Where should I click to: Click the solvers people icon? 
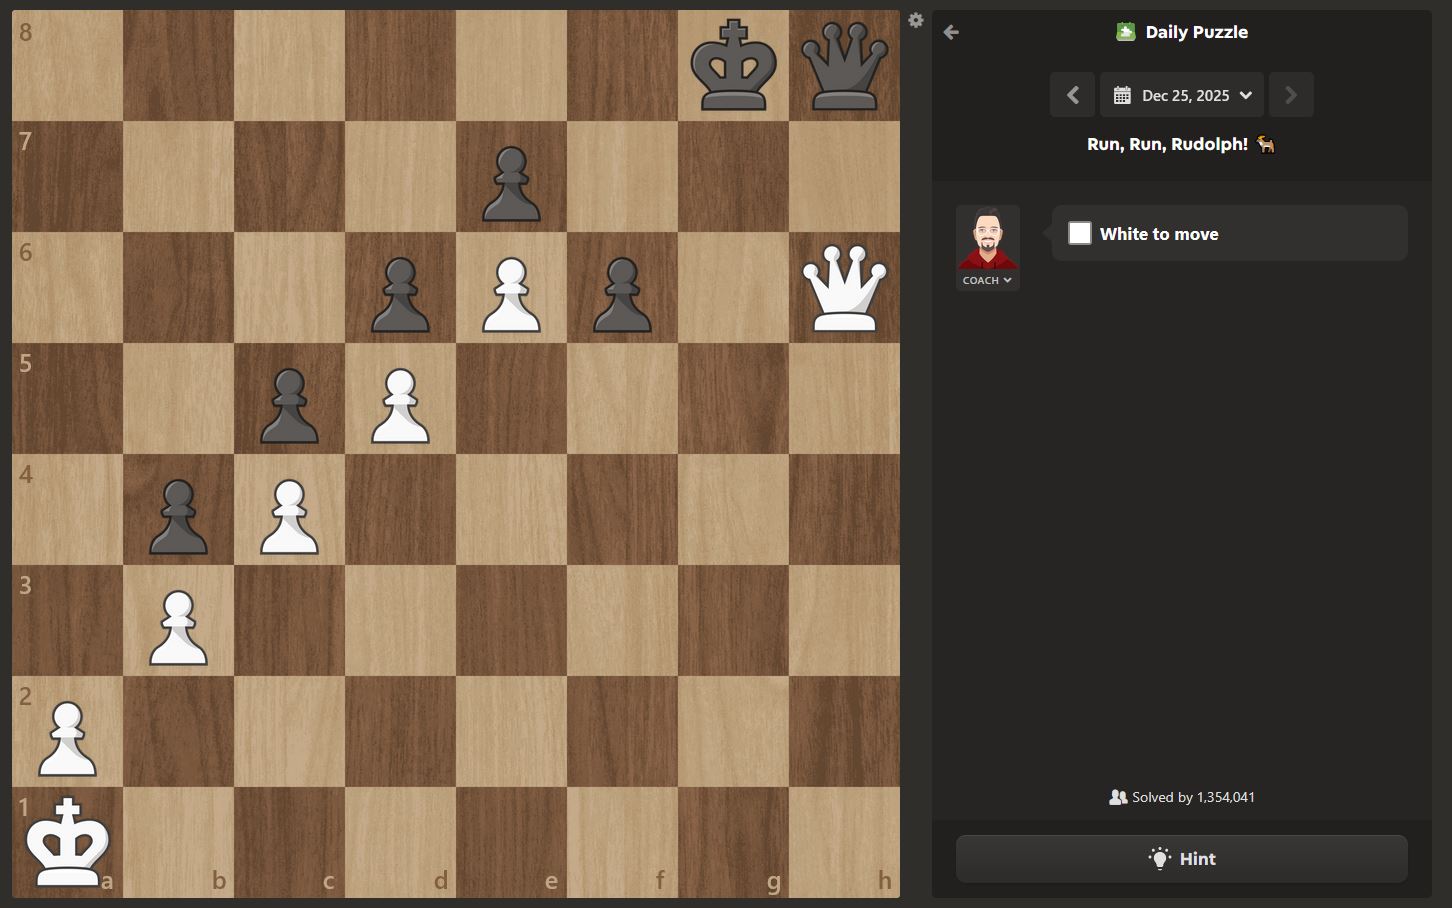[1118, 797]
